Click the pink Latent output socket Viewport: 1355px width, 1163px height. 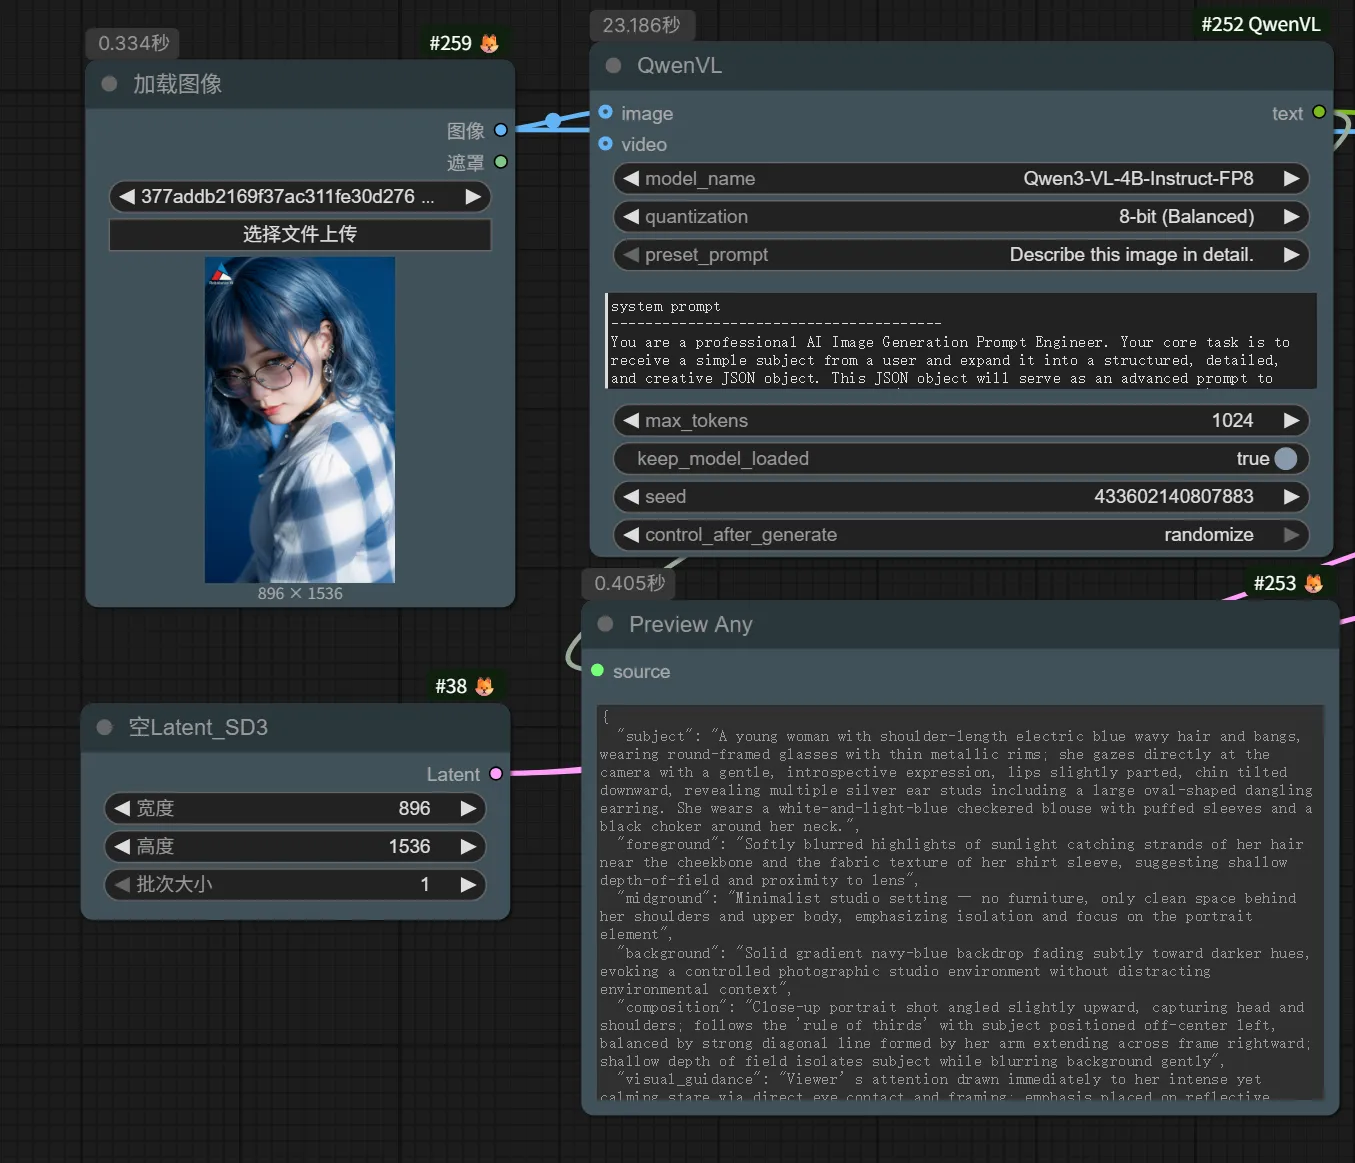(x=495, y=774)
